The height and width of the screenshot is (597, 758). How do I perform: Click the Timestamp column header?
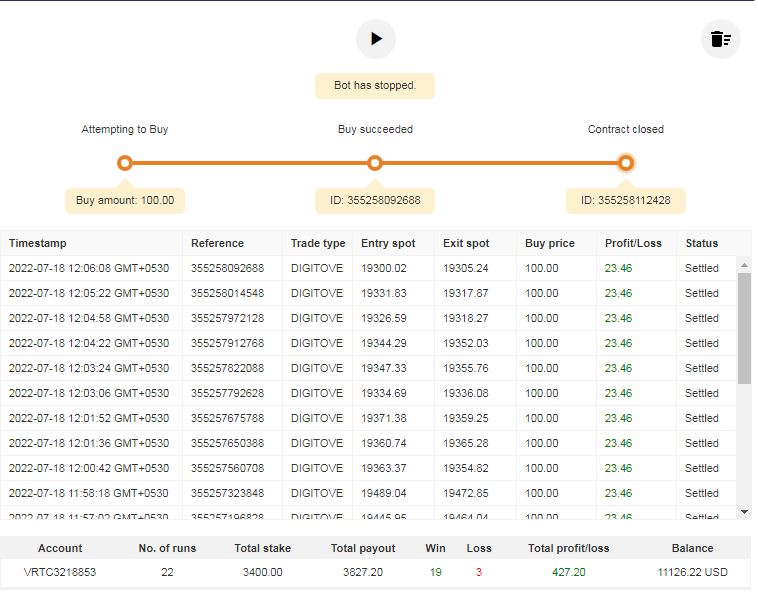[x=38, y=243]
